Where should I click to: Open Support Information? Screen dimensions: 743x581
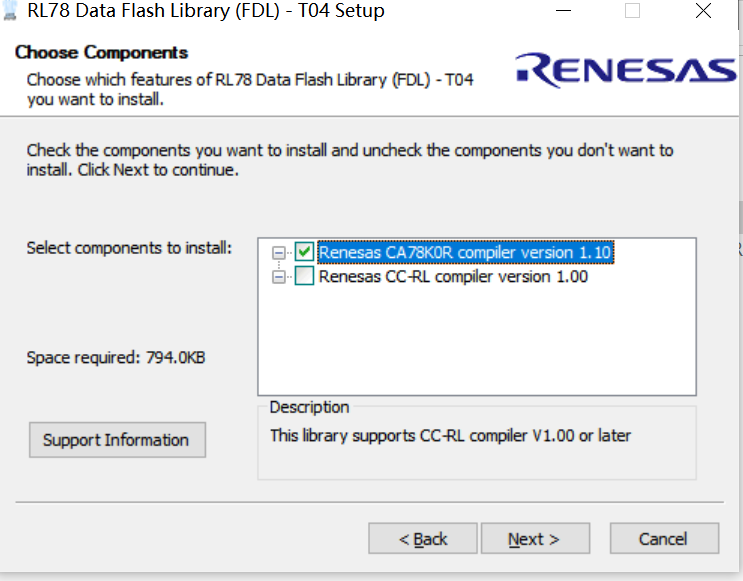[x=118, y=440]
